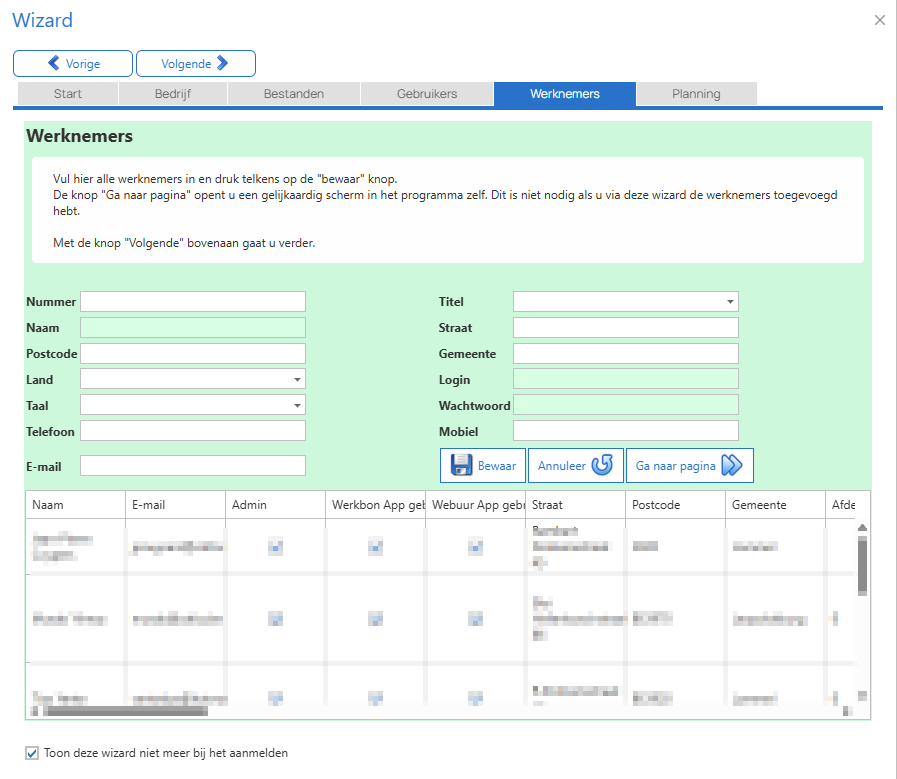Click the Straat input field
Screen dimensions: 897x779
(x=626, y=328)
